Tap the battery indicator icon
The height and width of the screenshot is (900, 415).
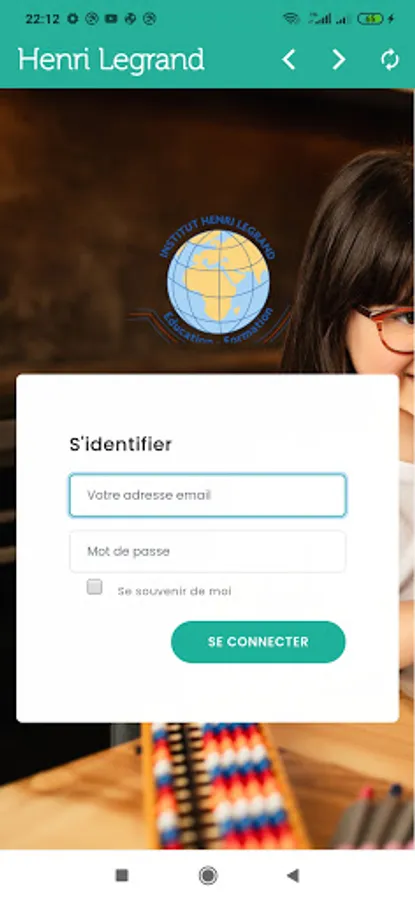tap(370, 19)
